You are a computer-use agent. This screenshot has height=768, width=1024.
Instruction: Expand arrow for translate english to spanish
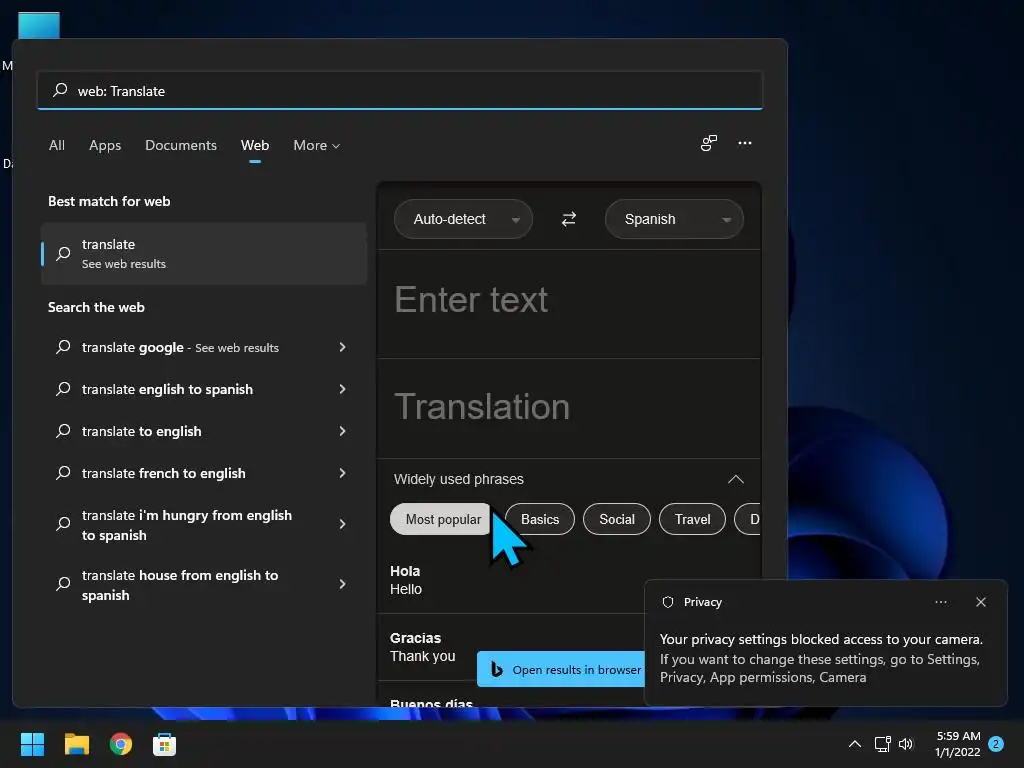click(342, 389)
